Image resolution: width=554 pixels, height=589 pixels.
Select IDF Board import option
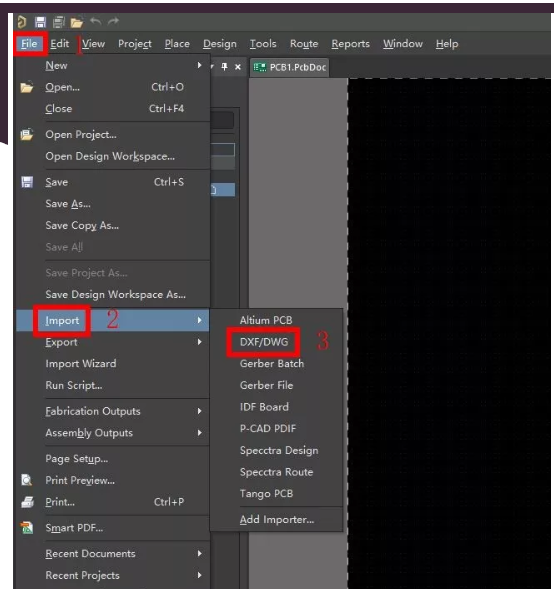276,407
